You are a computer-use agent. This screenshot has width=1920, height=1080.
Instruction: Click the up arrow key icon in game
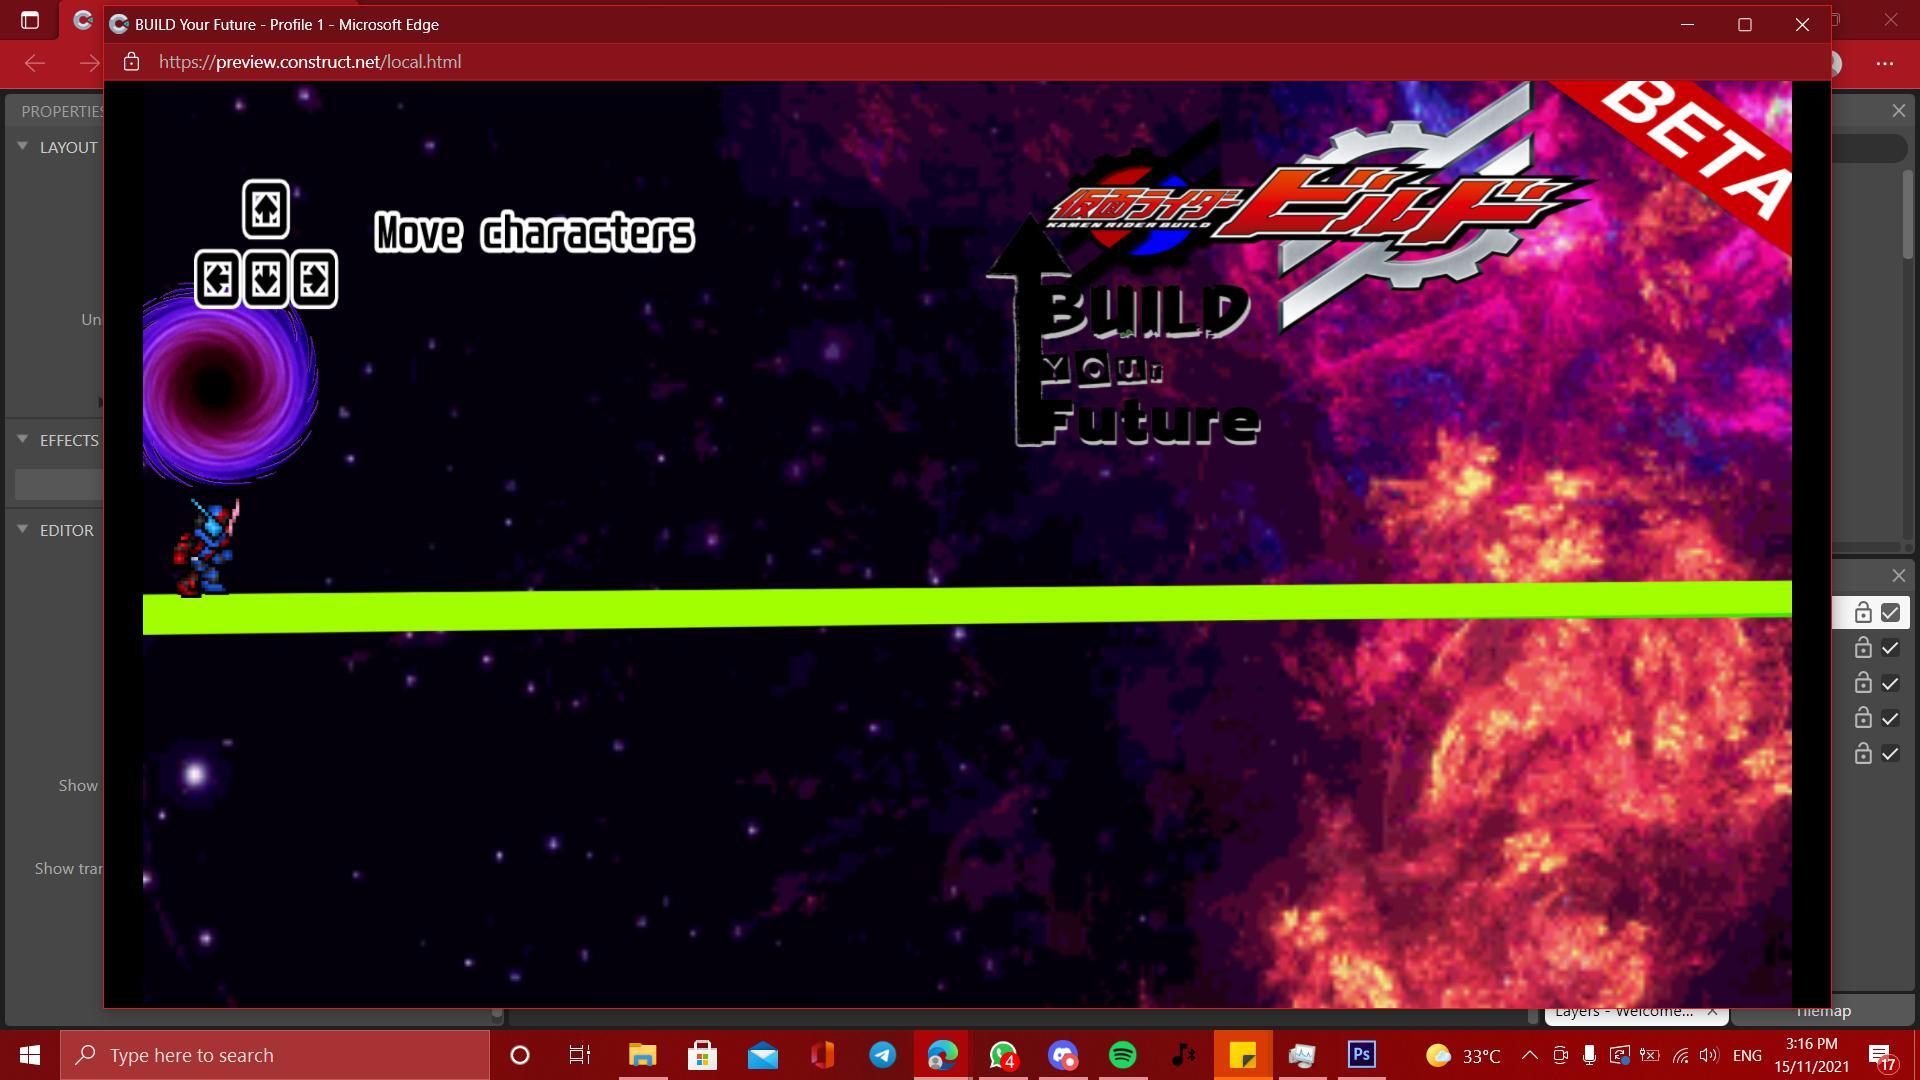tap(266, 209)
